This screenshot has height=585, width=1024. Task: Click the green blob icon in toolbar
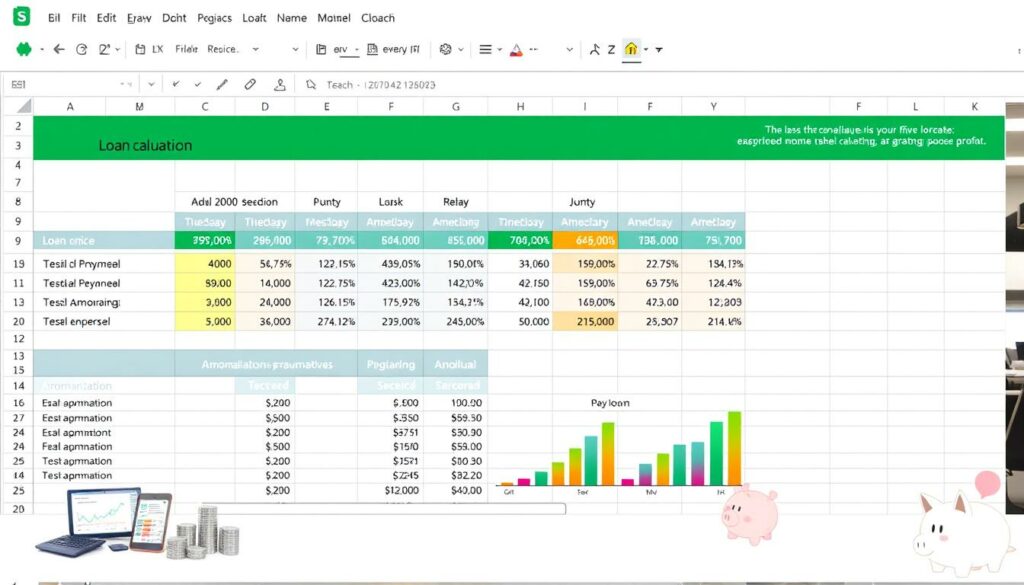coord(24,49)
